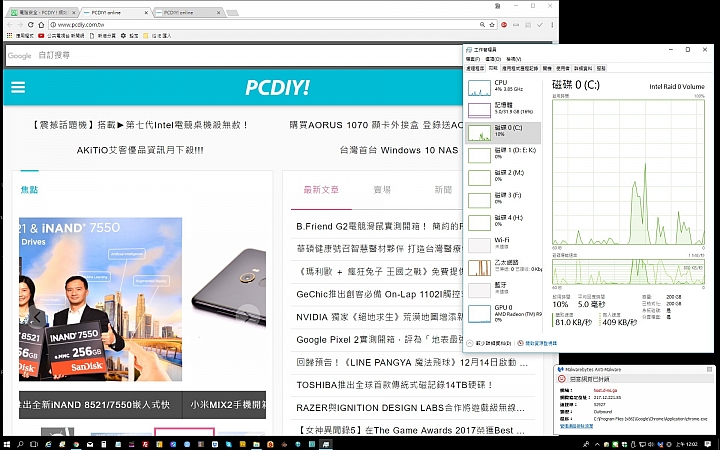Select GPU 0 in performance list
Image resolution: width=720 pixels, height=450 pixels.
point(504,314)
